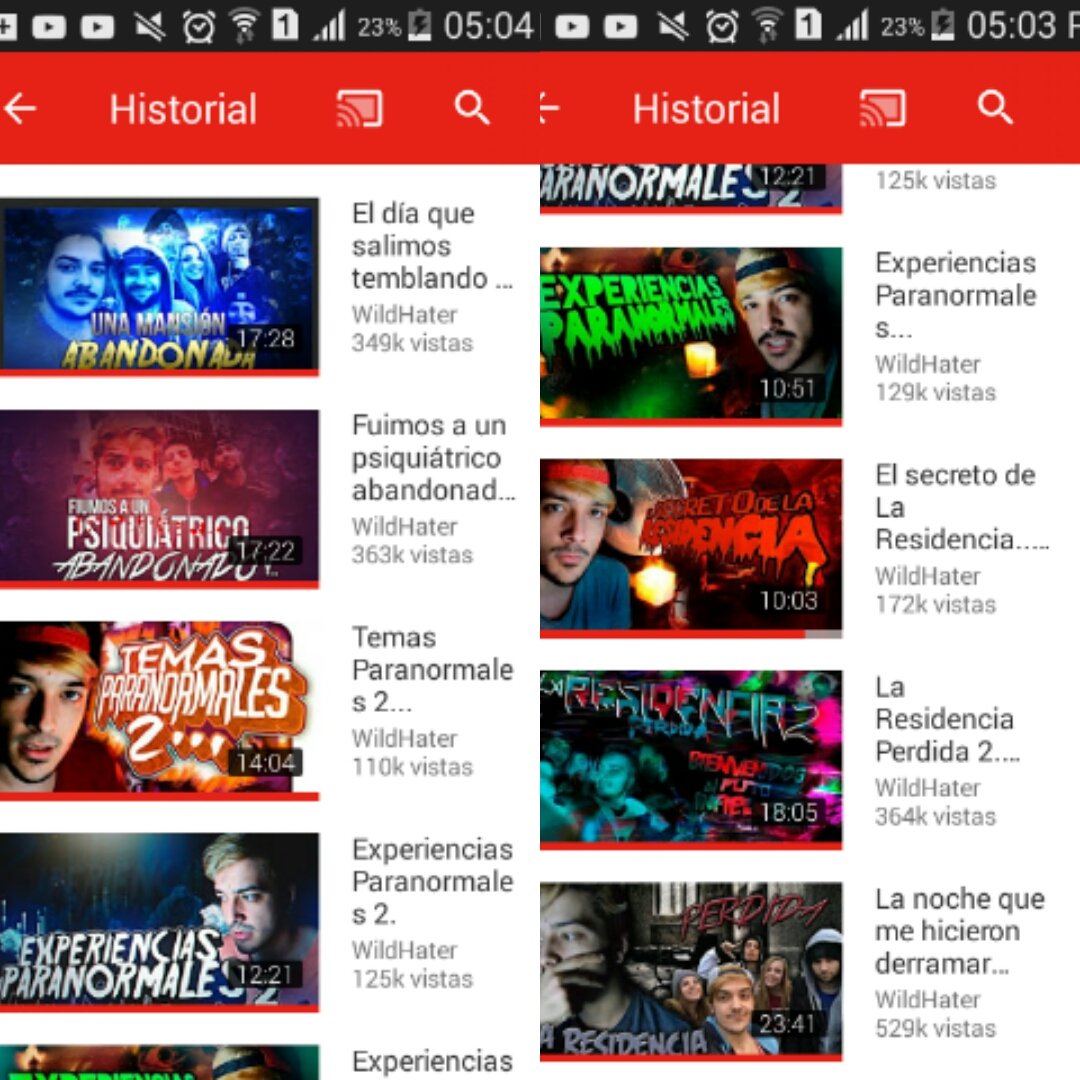The height and width of the screenshot is (1080, 1080).
Task: Open search on the 05:03 screen
Action: (995, 108)
